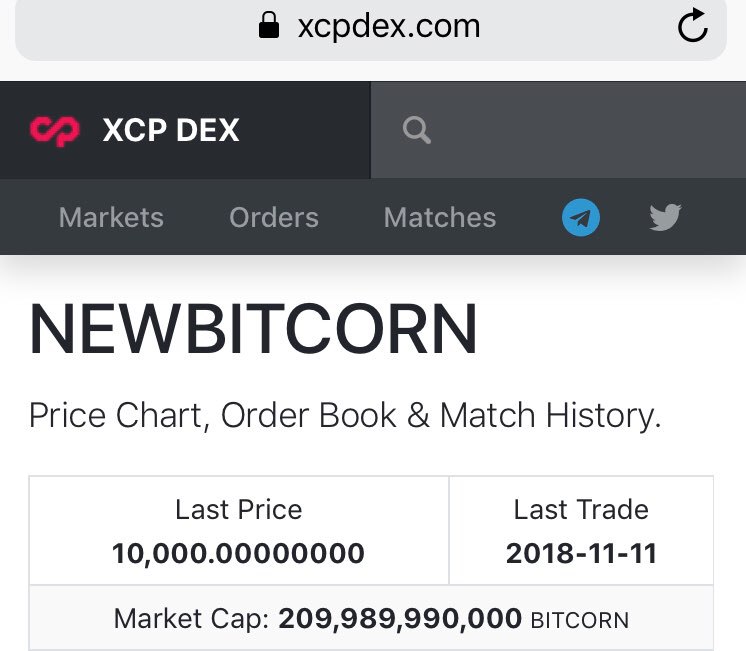The width and height of the screenshot is (746, 651).
Task: Tap the padlock security icon
Action: 269,25
